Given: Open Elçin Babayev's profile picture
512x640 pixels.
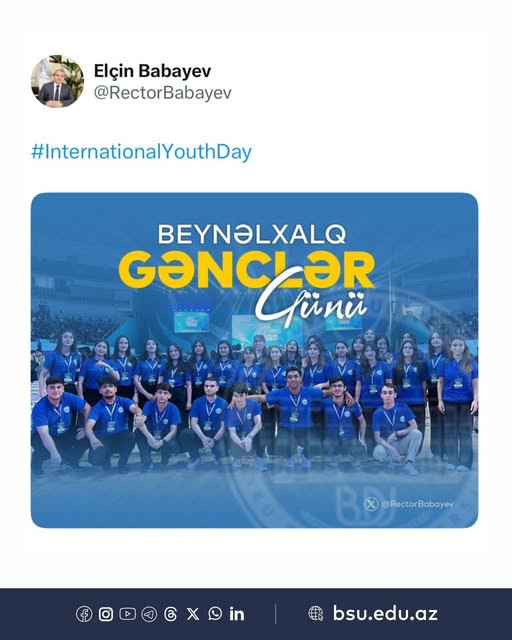Looking at the screenshot, I should (x=57, y=81).
